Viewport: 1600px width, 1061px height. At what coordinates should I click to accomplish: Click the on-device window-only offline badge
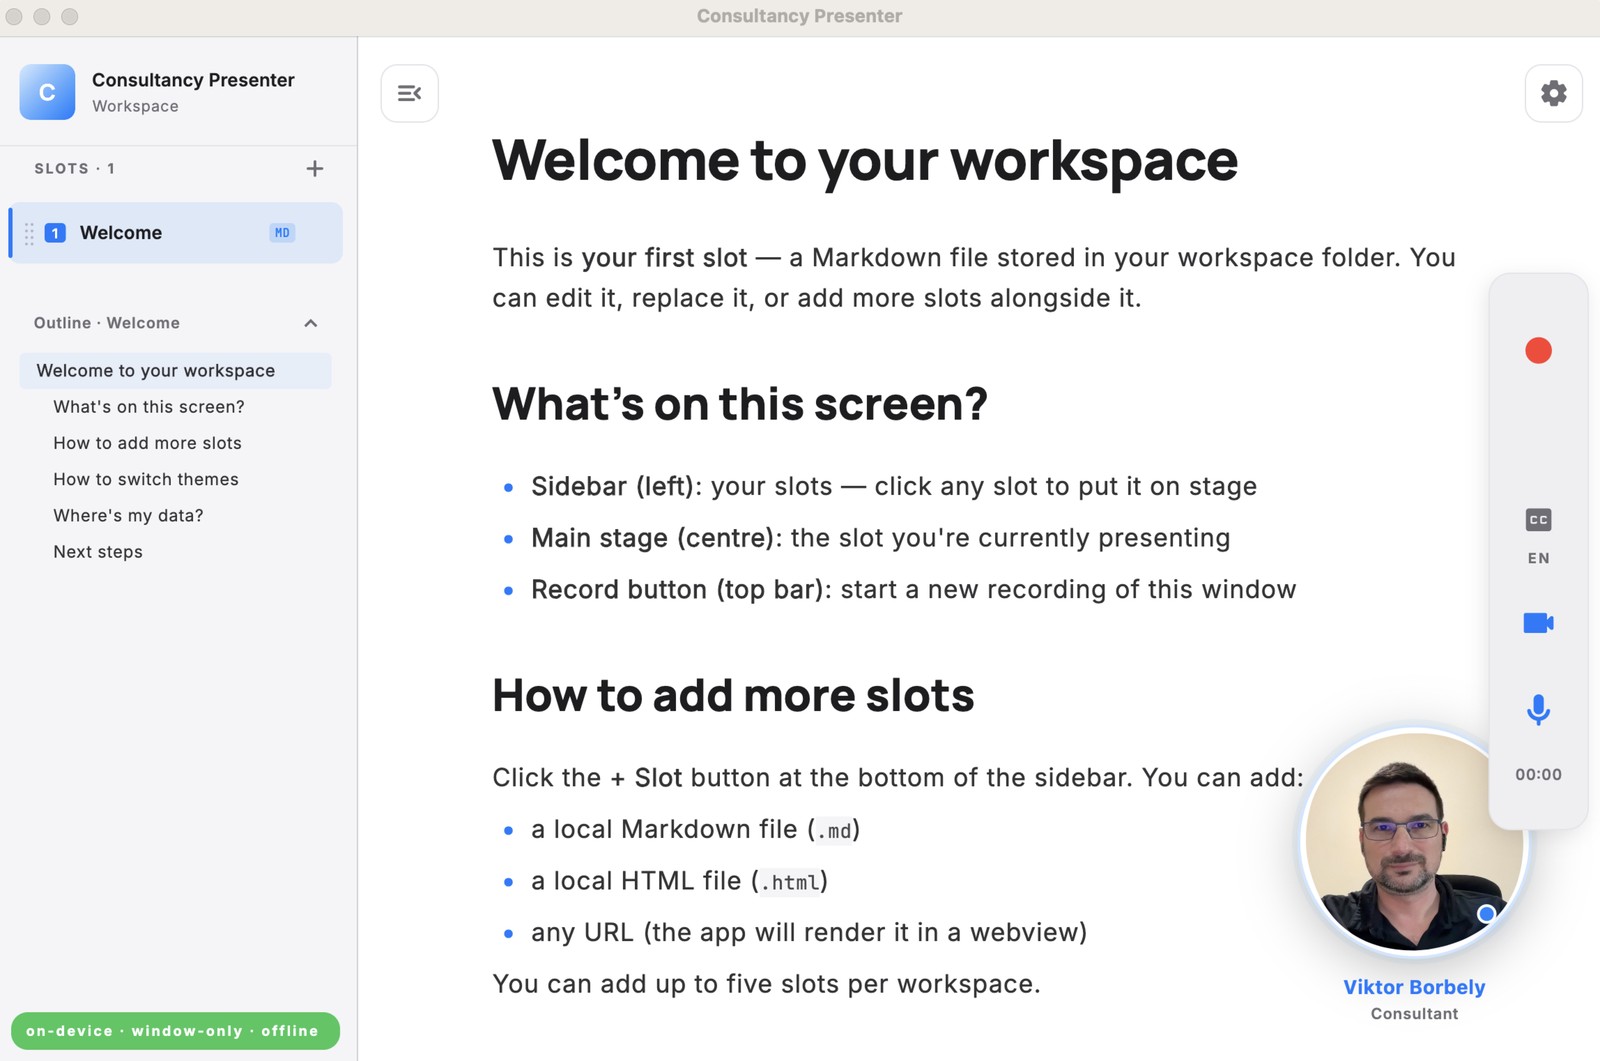point(175,1031)
